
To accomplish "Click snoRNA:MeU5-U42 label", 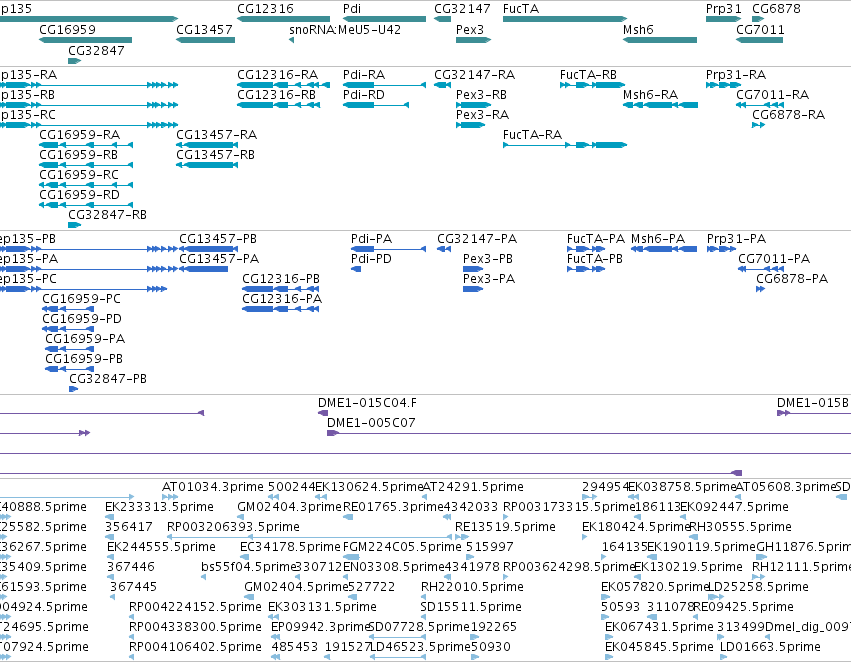I will tap(345, 29).
